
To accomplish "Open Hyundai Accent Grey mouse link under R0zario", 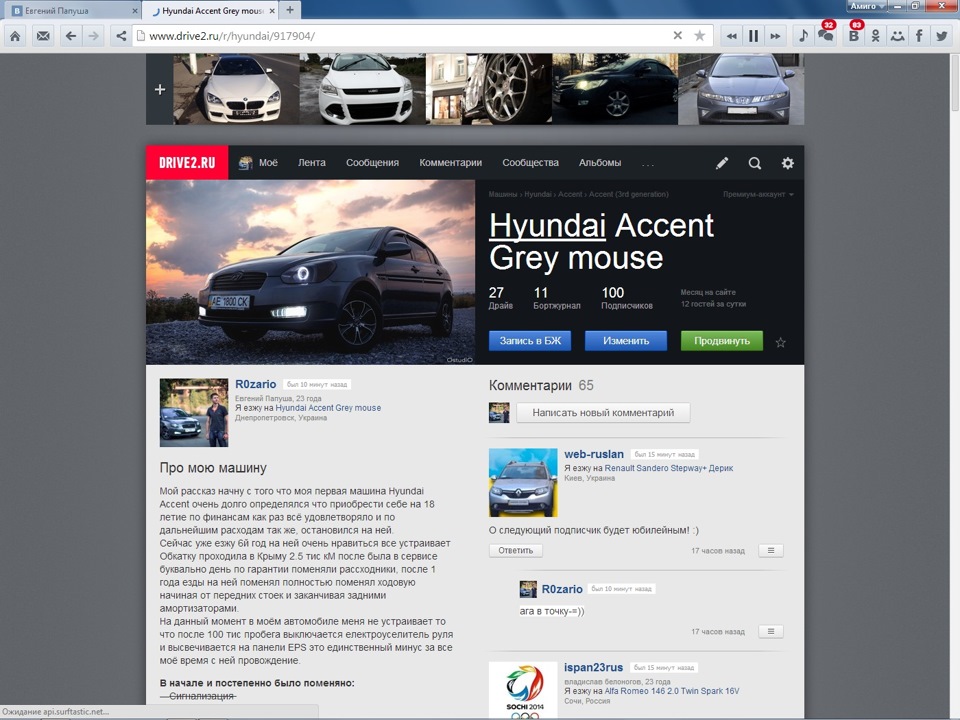I will point(328,408).
